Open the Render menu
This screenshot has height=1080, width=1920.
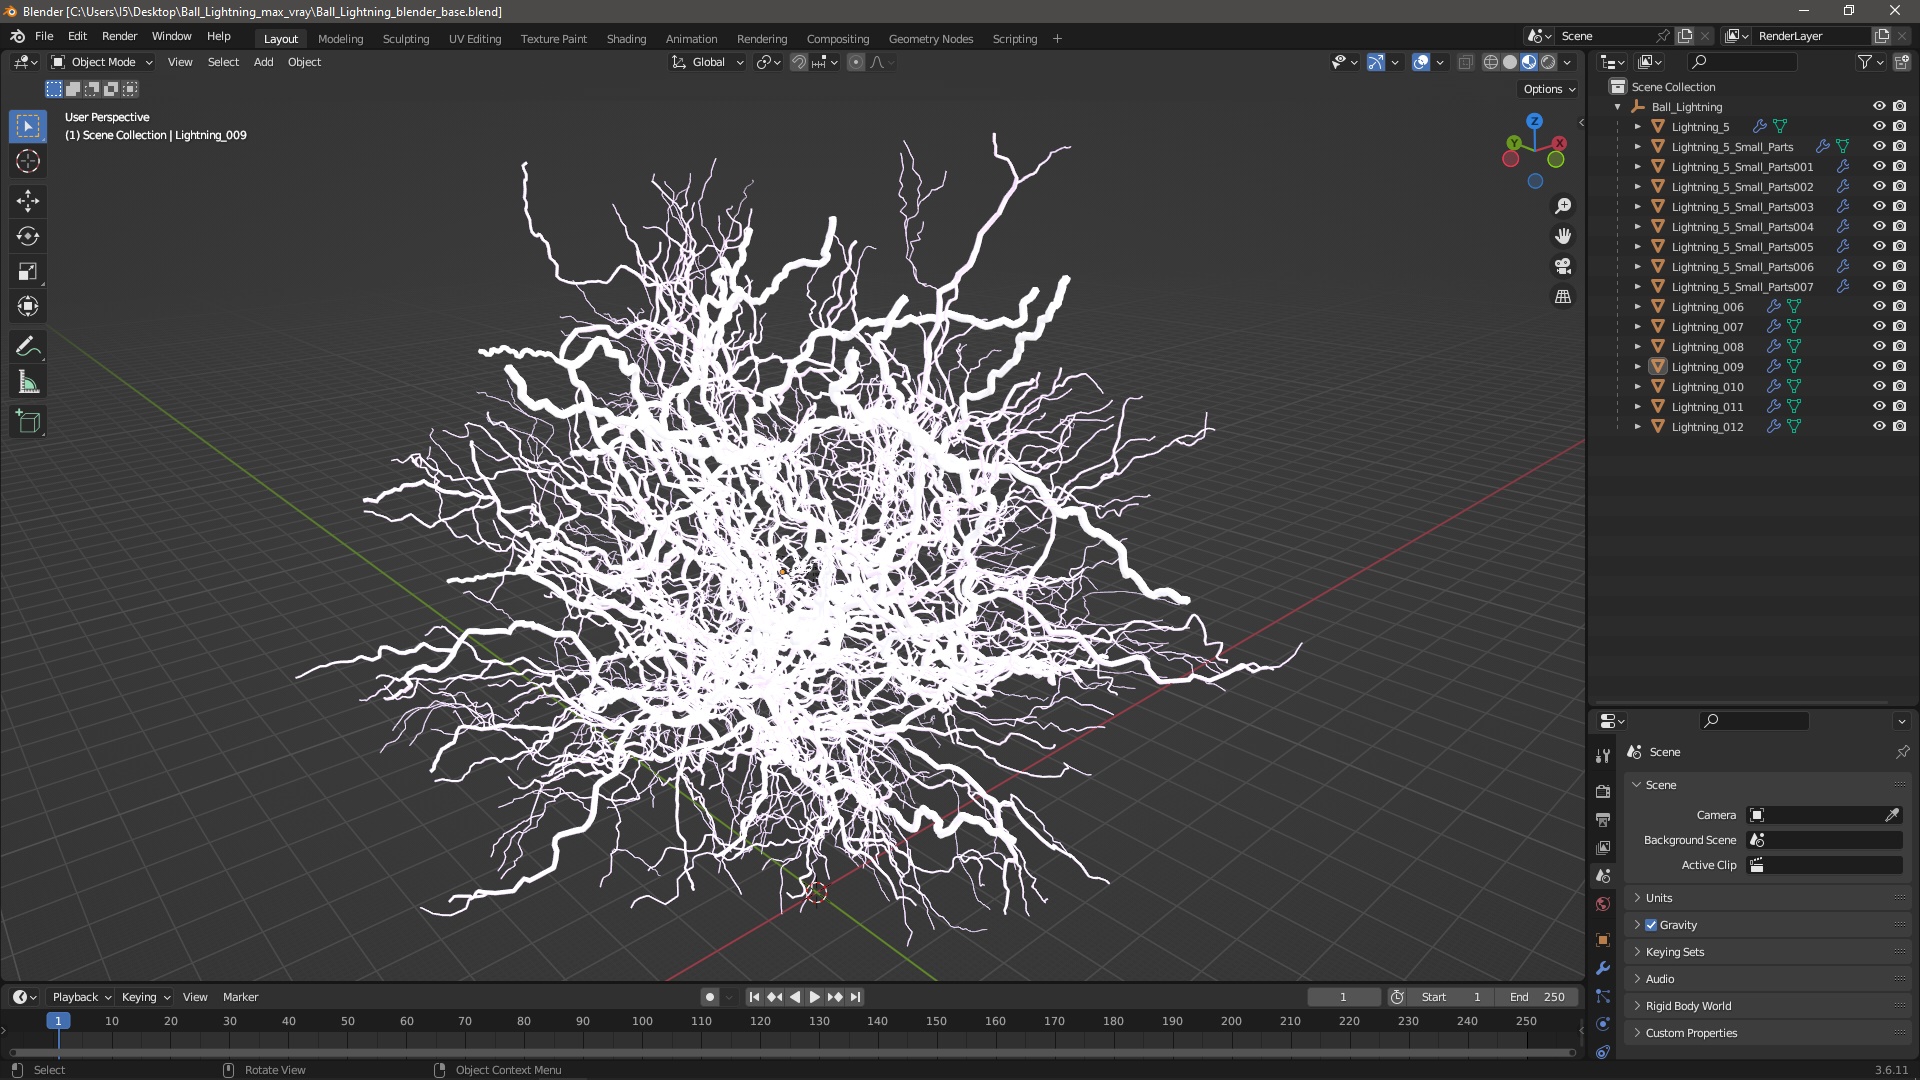pyautogui.click(x=119, y=36)
